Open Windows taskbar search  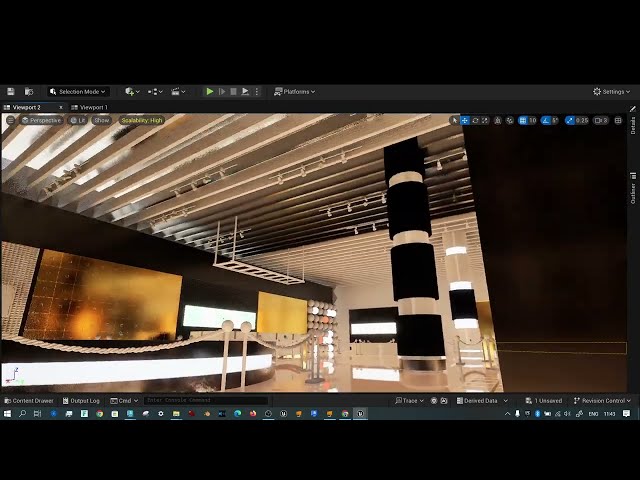tap(22, 413)
